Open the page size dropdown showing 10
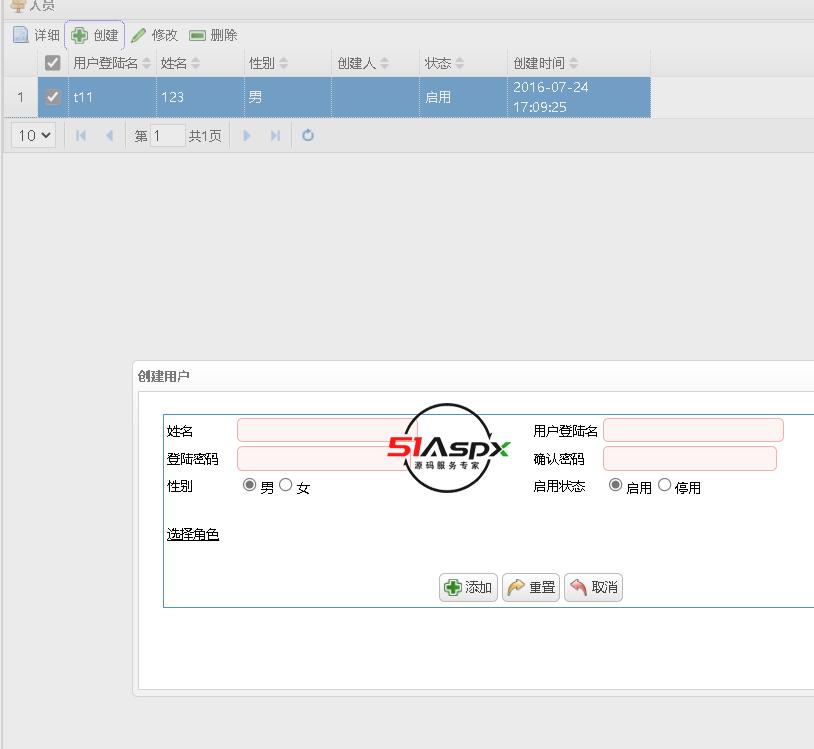The width and height of the screenshot is (814, 749). tap(33, 135)
